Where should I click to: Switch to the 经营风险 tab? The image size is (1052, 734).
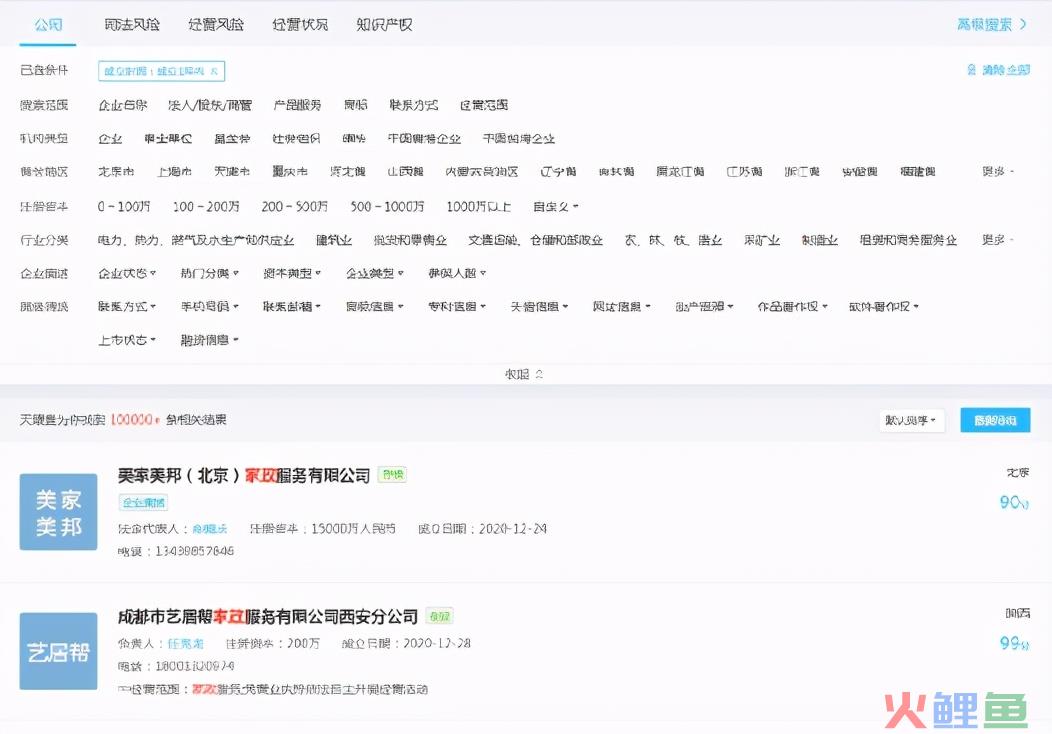coord(216,25)
